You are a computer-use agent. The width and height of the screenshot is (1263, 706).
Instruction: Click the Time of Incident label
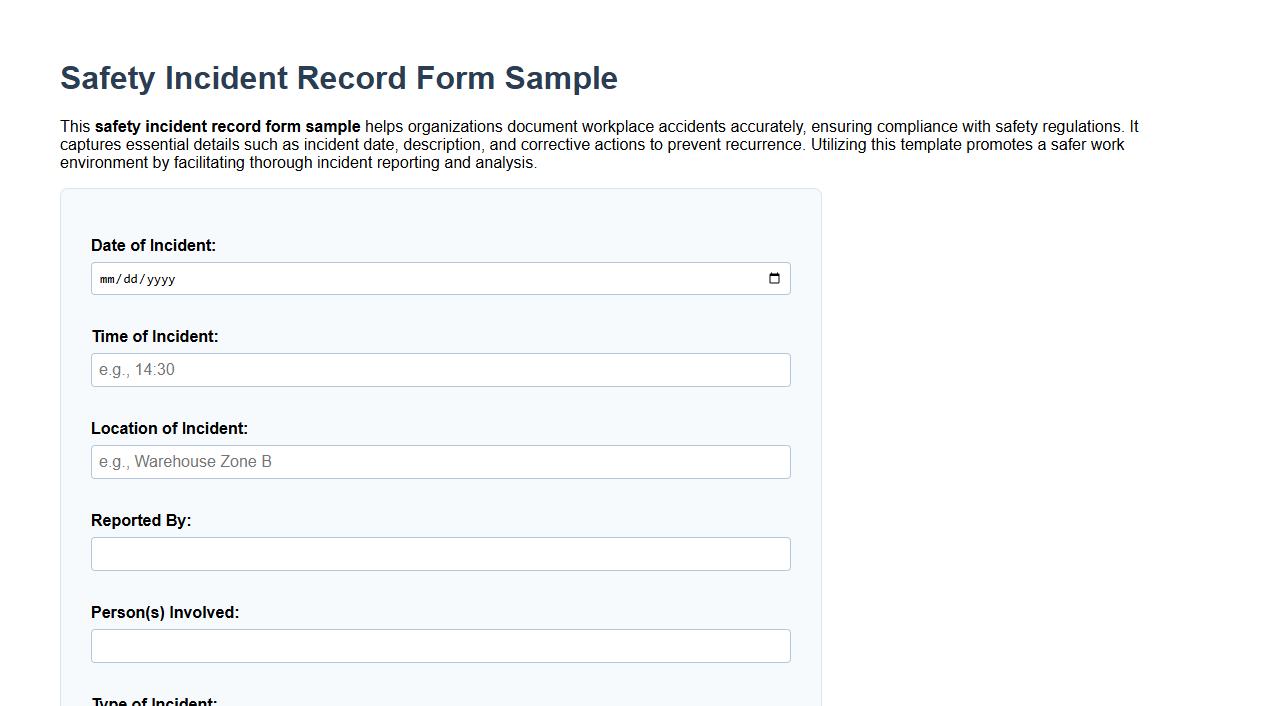(x=155, y=336)
